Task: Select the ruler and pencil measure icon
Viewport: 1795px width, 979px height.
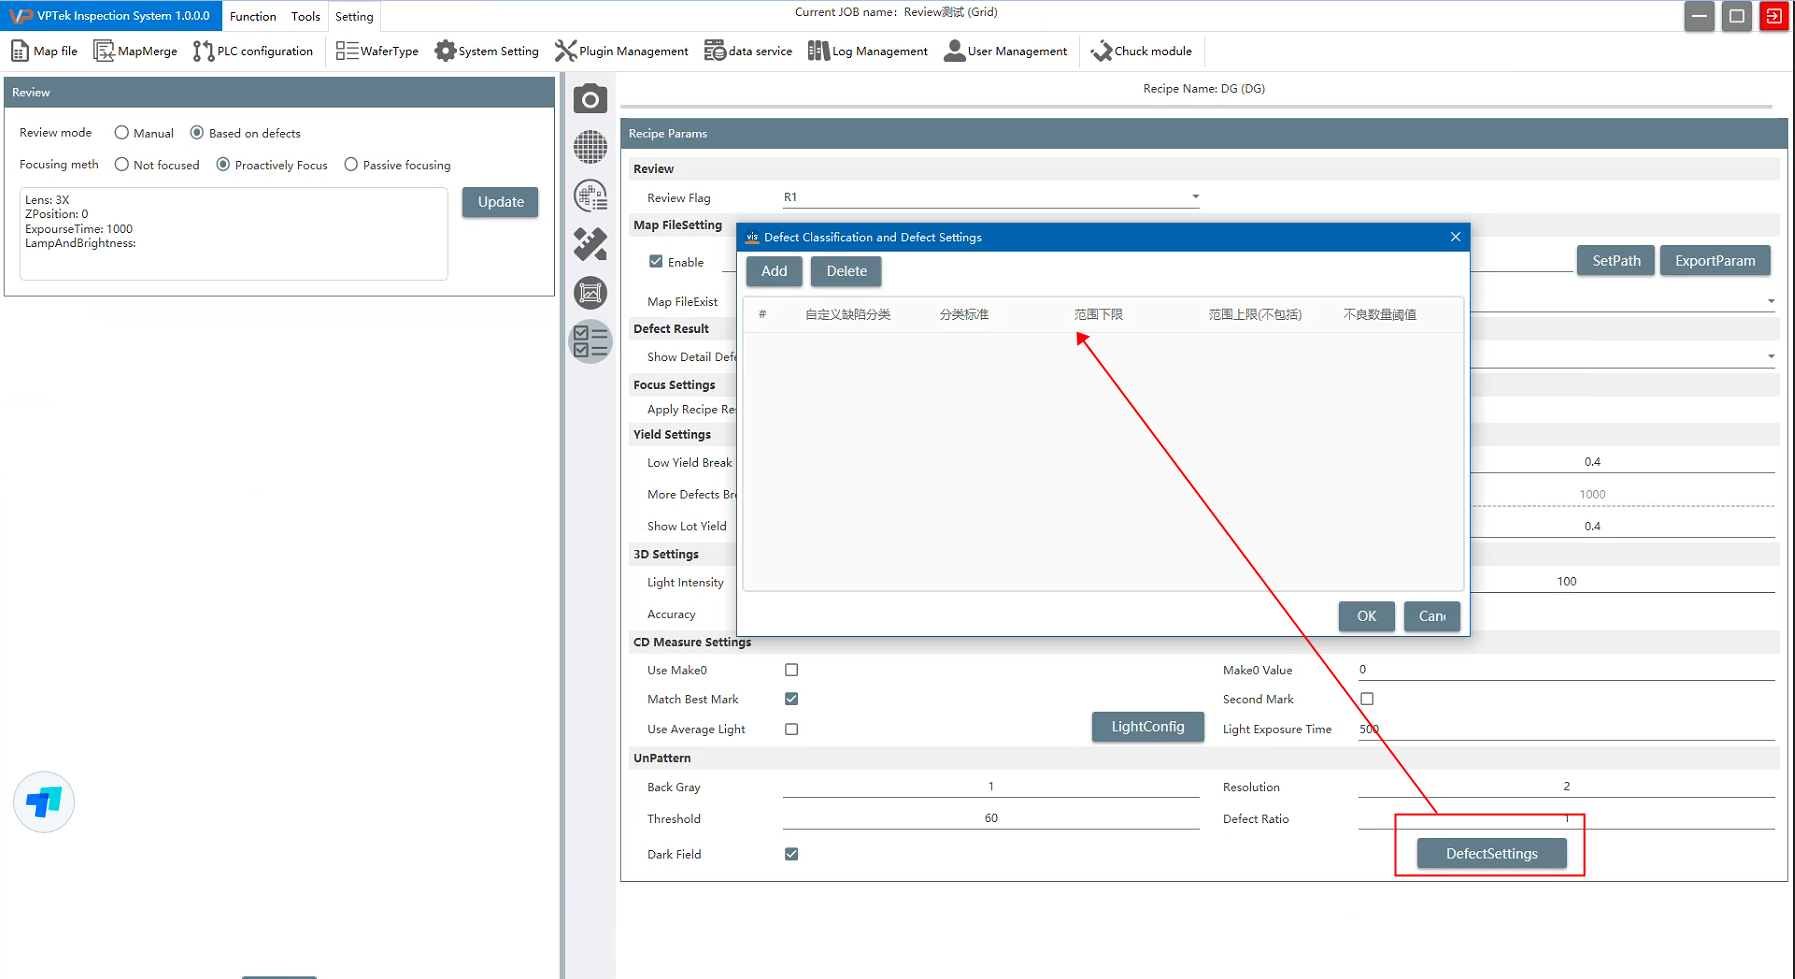Action: coord(590,244)
